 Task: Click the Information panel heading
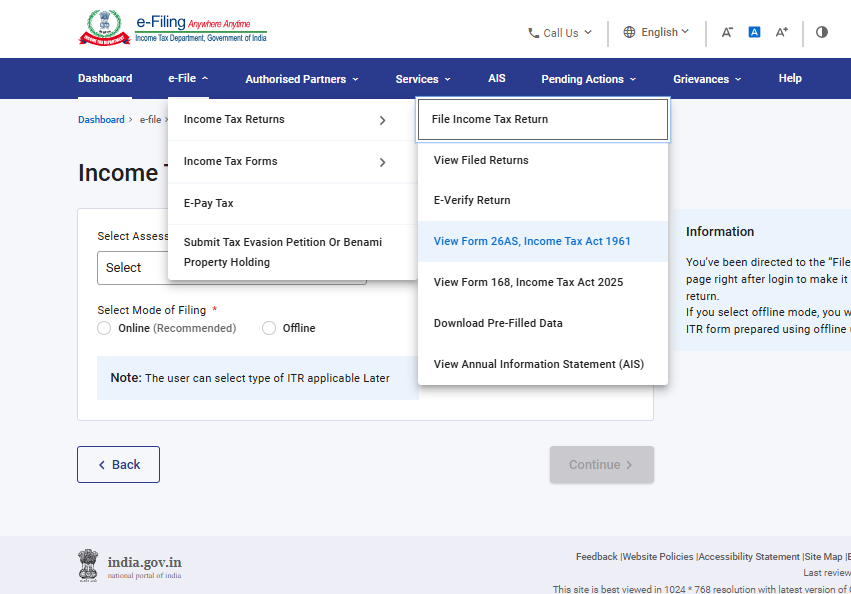point(720,232)
